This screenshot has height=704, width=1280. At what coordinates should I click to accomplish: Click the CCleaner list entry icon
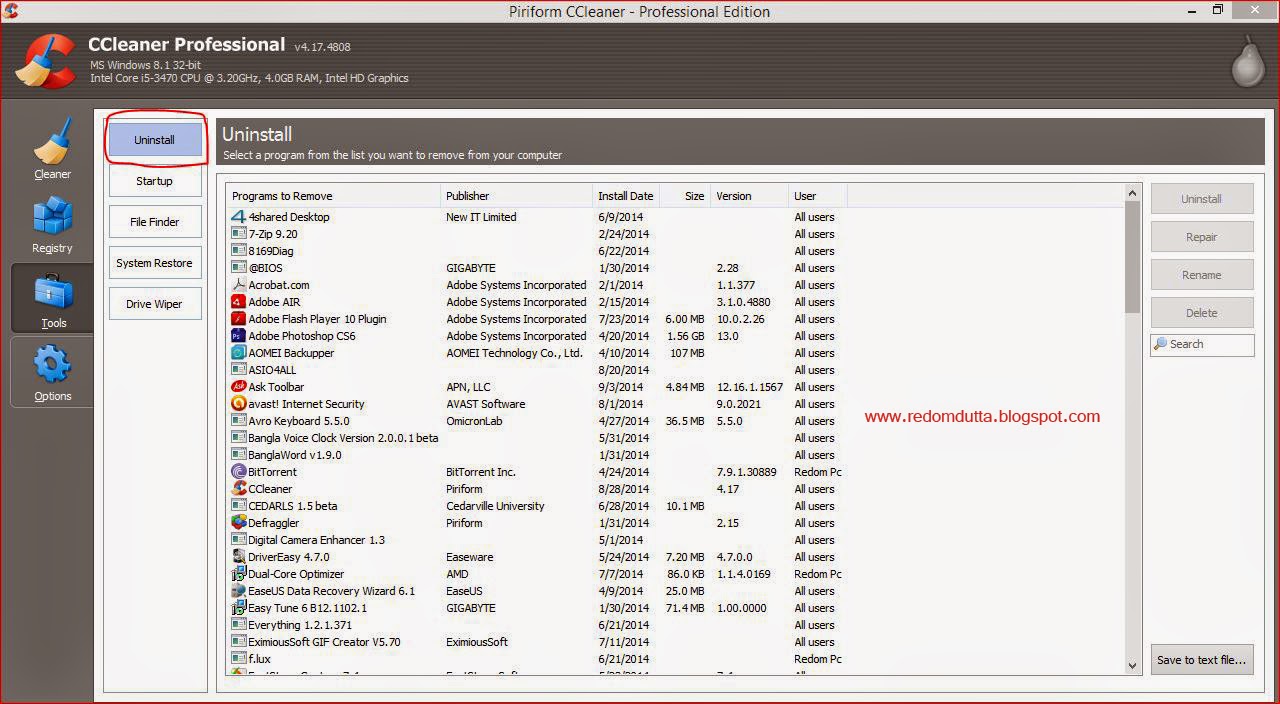coord(238,489)
